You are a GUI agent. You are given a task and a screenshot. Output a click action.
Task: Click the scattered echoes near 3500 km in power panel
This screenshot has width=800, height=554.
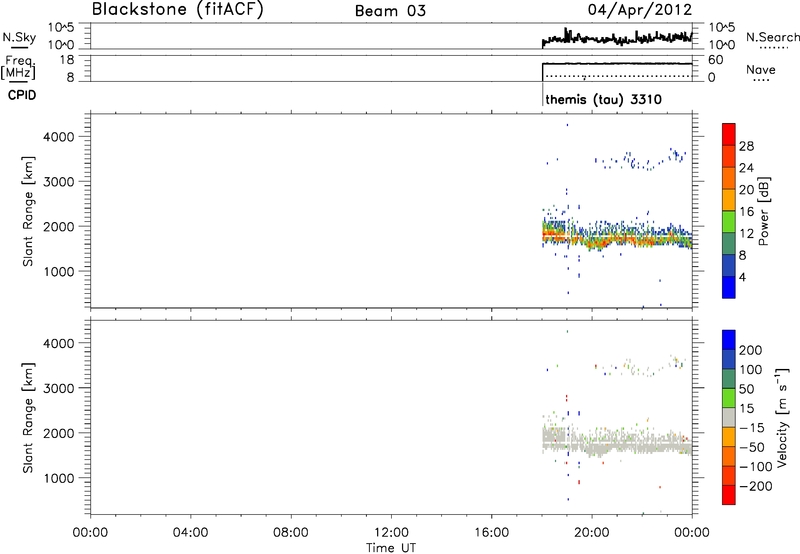tap(640, 161)
